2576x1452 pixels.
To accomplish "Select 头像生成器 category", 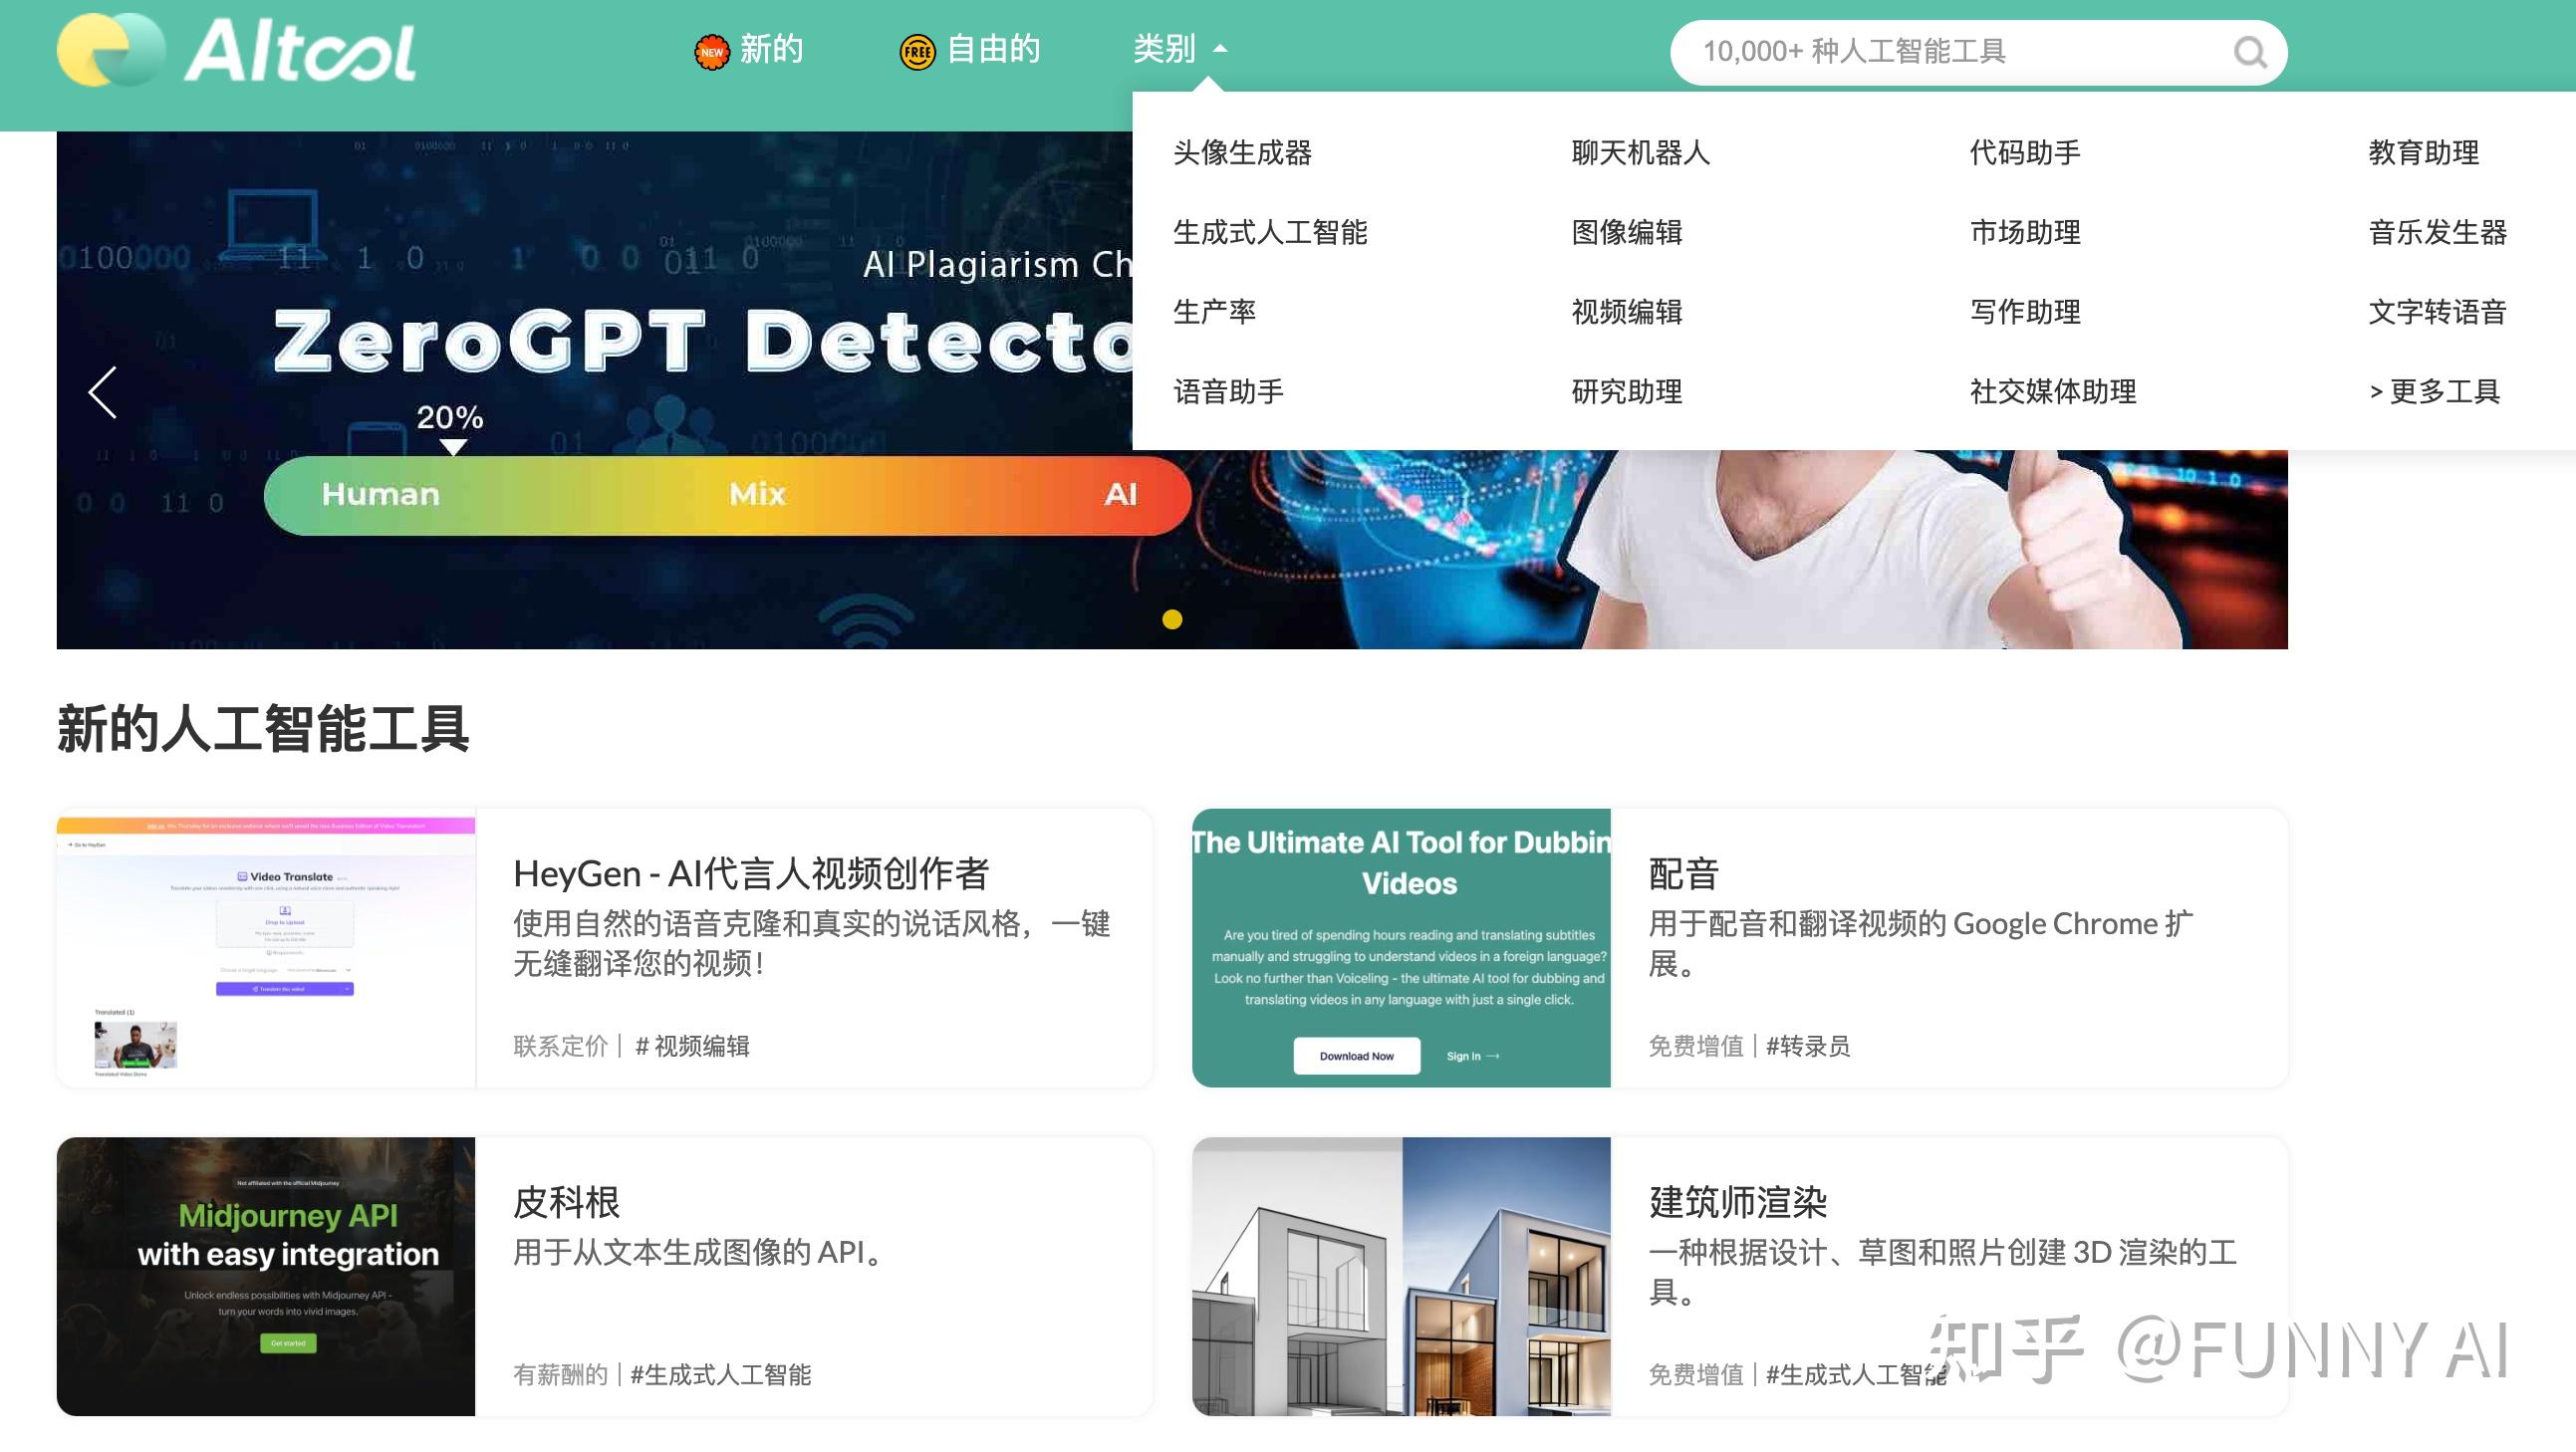I will [x=1242, y=153].
